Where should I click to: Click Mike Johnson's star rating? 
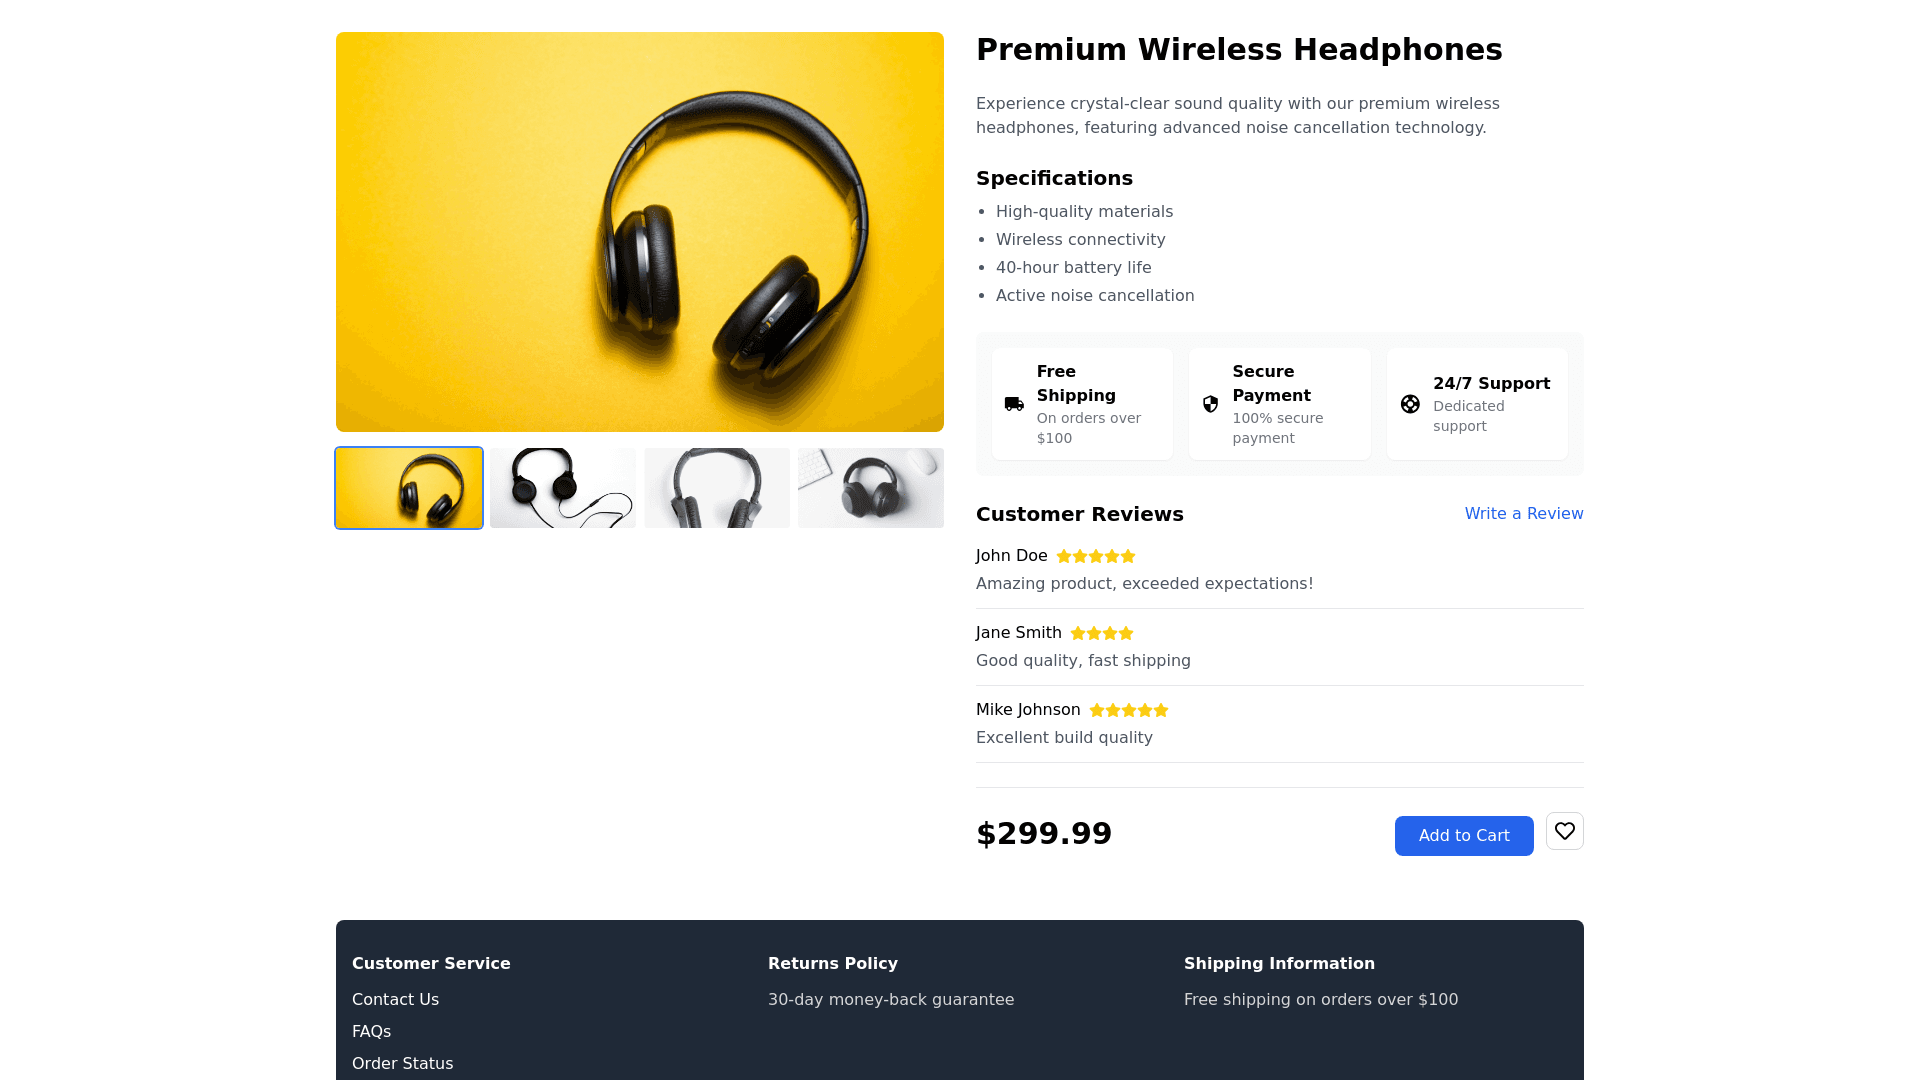point(1128,710)
